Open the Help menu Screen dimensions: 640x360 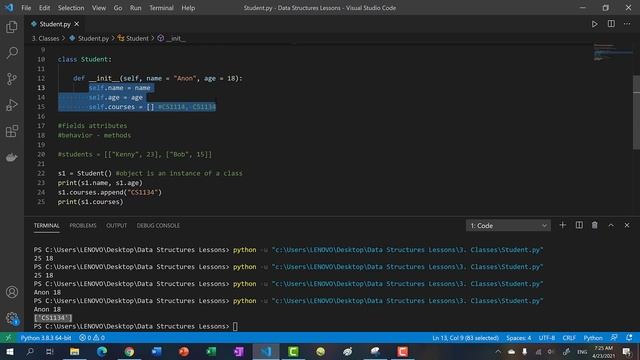188,8
